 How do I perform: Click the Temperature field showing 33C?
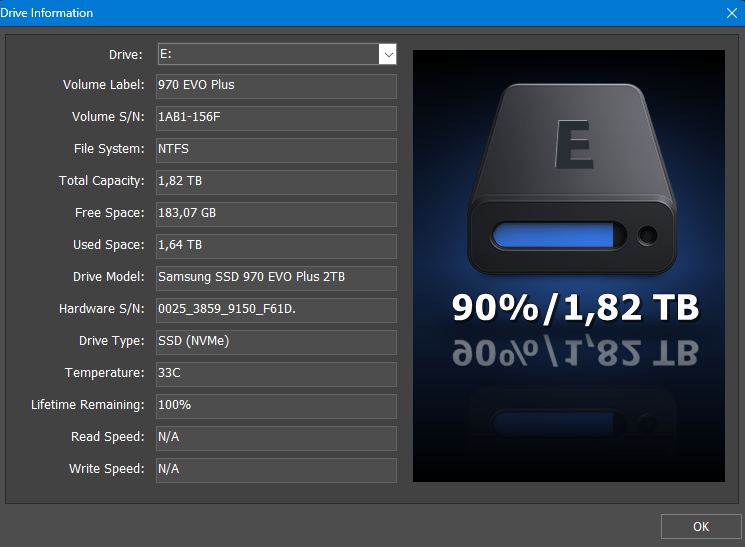[x=276, y=374]
